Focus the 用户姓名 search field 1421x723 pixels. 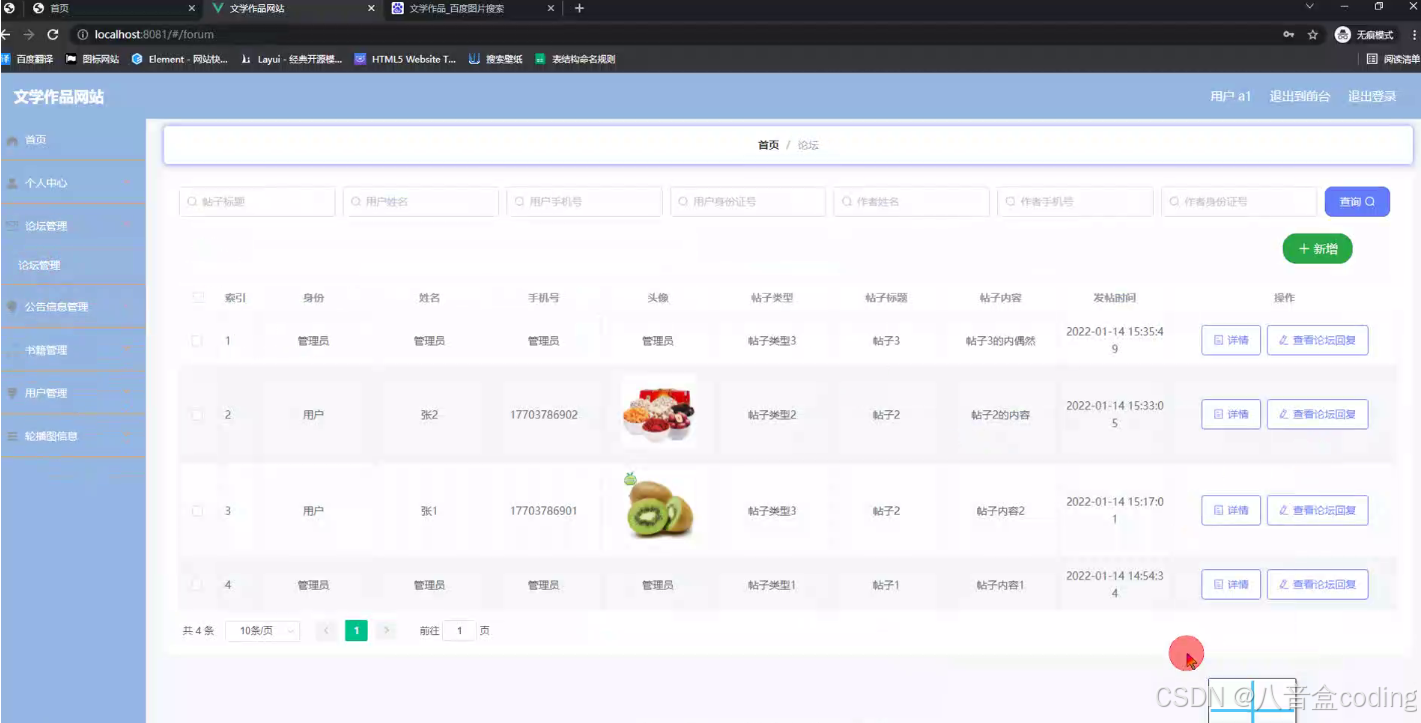click(421, 201)
